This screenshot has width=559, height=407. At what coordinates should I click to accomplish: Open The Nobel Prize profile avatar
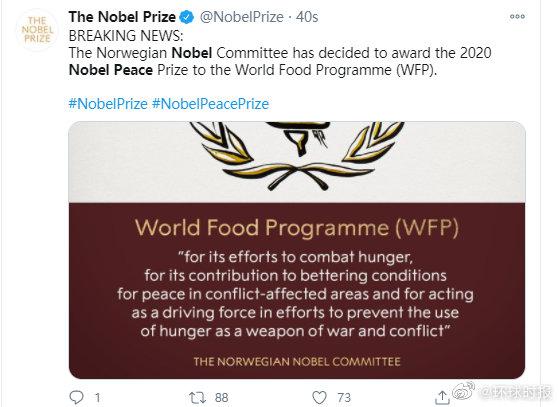pos(37,30)
